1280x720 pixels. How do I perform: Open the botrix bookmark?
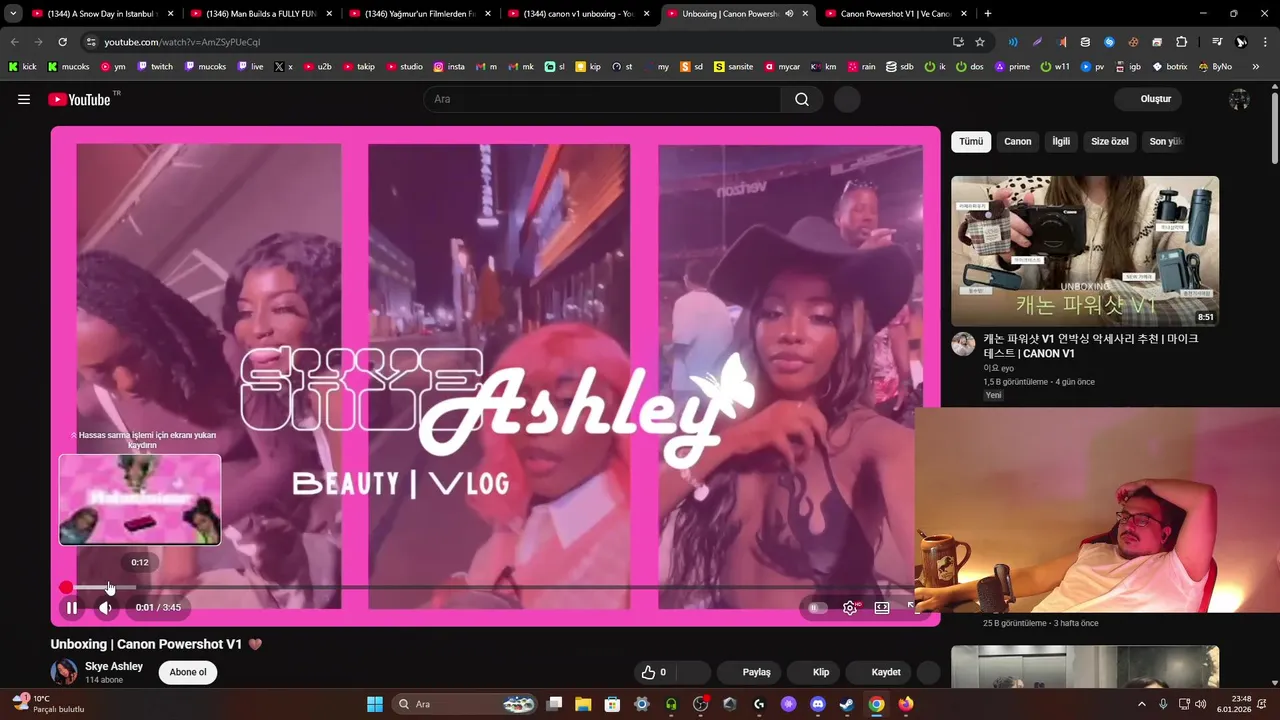coord(1170,67)
